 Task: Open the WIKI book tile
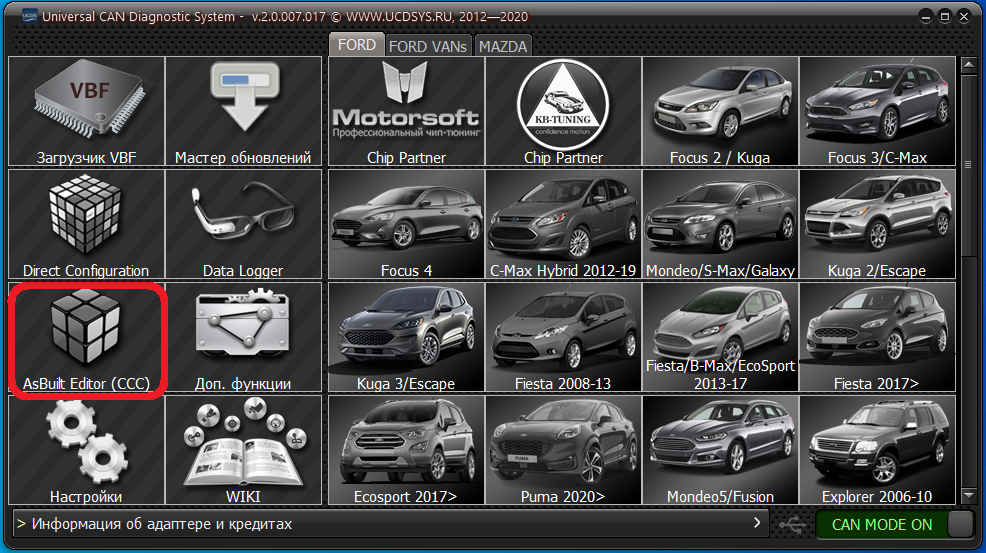pos(243,450)
